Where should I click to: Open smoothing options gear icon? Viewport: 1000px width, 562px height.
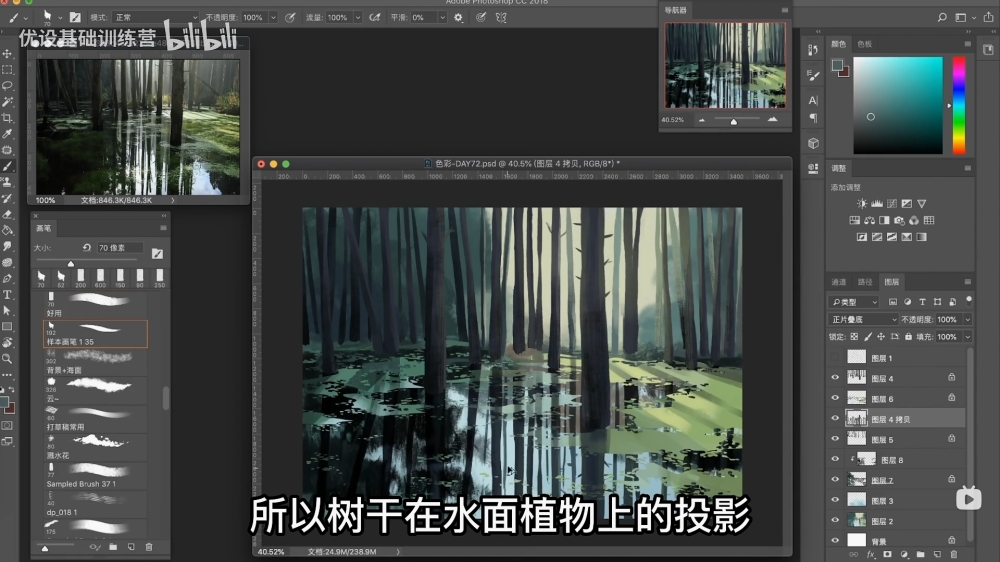click(x=458, y=18)
